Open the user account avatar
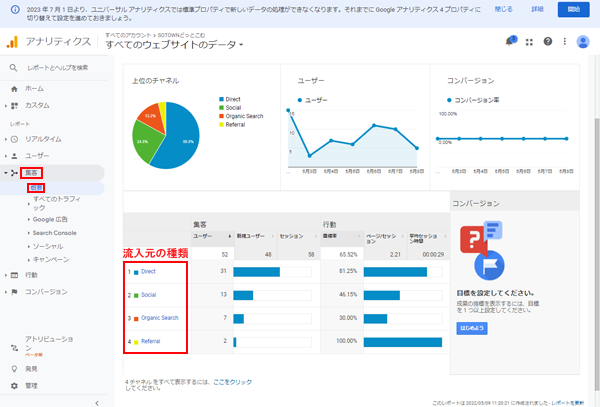Screen dimensions: 600x407 click(x=583, y=42)
